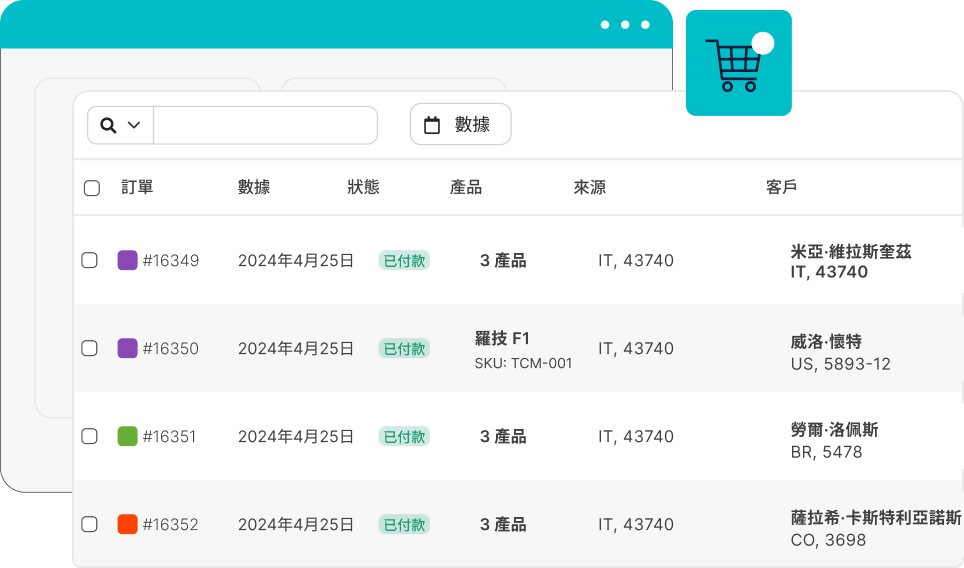
Task: Click customer 米亞·維拉斯奎茲
Action: (851, 251)
